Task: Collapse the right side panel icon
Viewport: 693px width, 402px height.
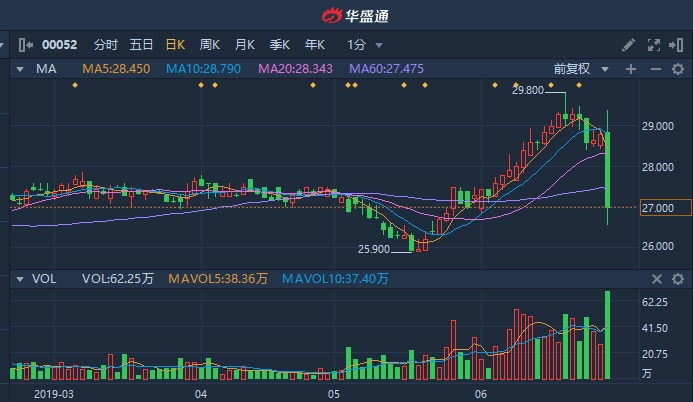Action: click(x=676, y=45)
